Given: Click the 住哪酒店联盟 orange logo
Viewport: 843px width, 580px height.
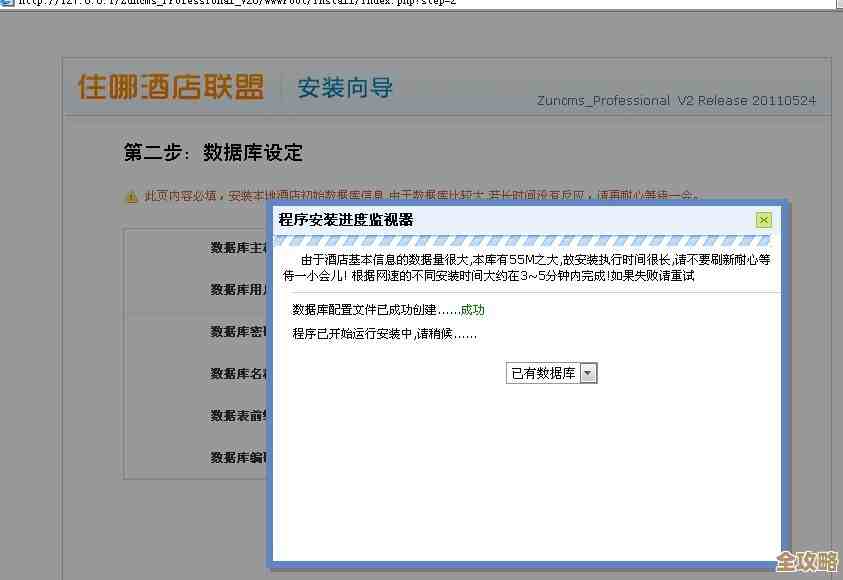Looking at the screenshot, I should tap(168, 88).
